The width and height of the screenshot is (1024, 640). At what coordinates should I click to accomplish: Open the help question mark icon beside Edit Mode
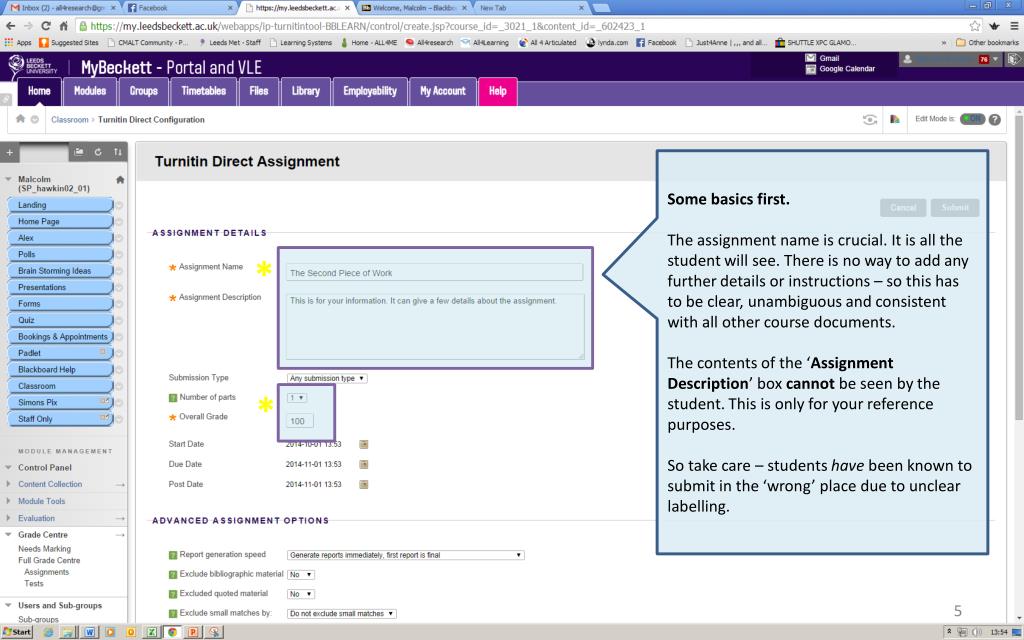pyautogui.click(x=995, y=120)
